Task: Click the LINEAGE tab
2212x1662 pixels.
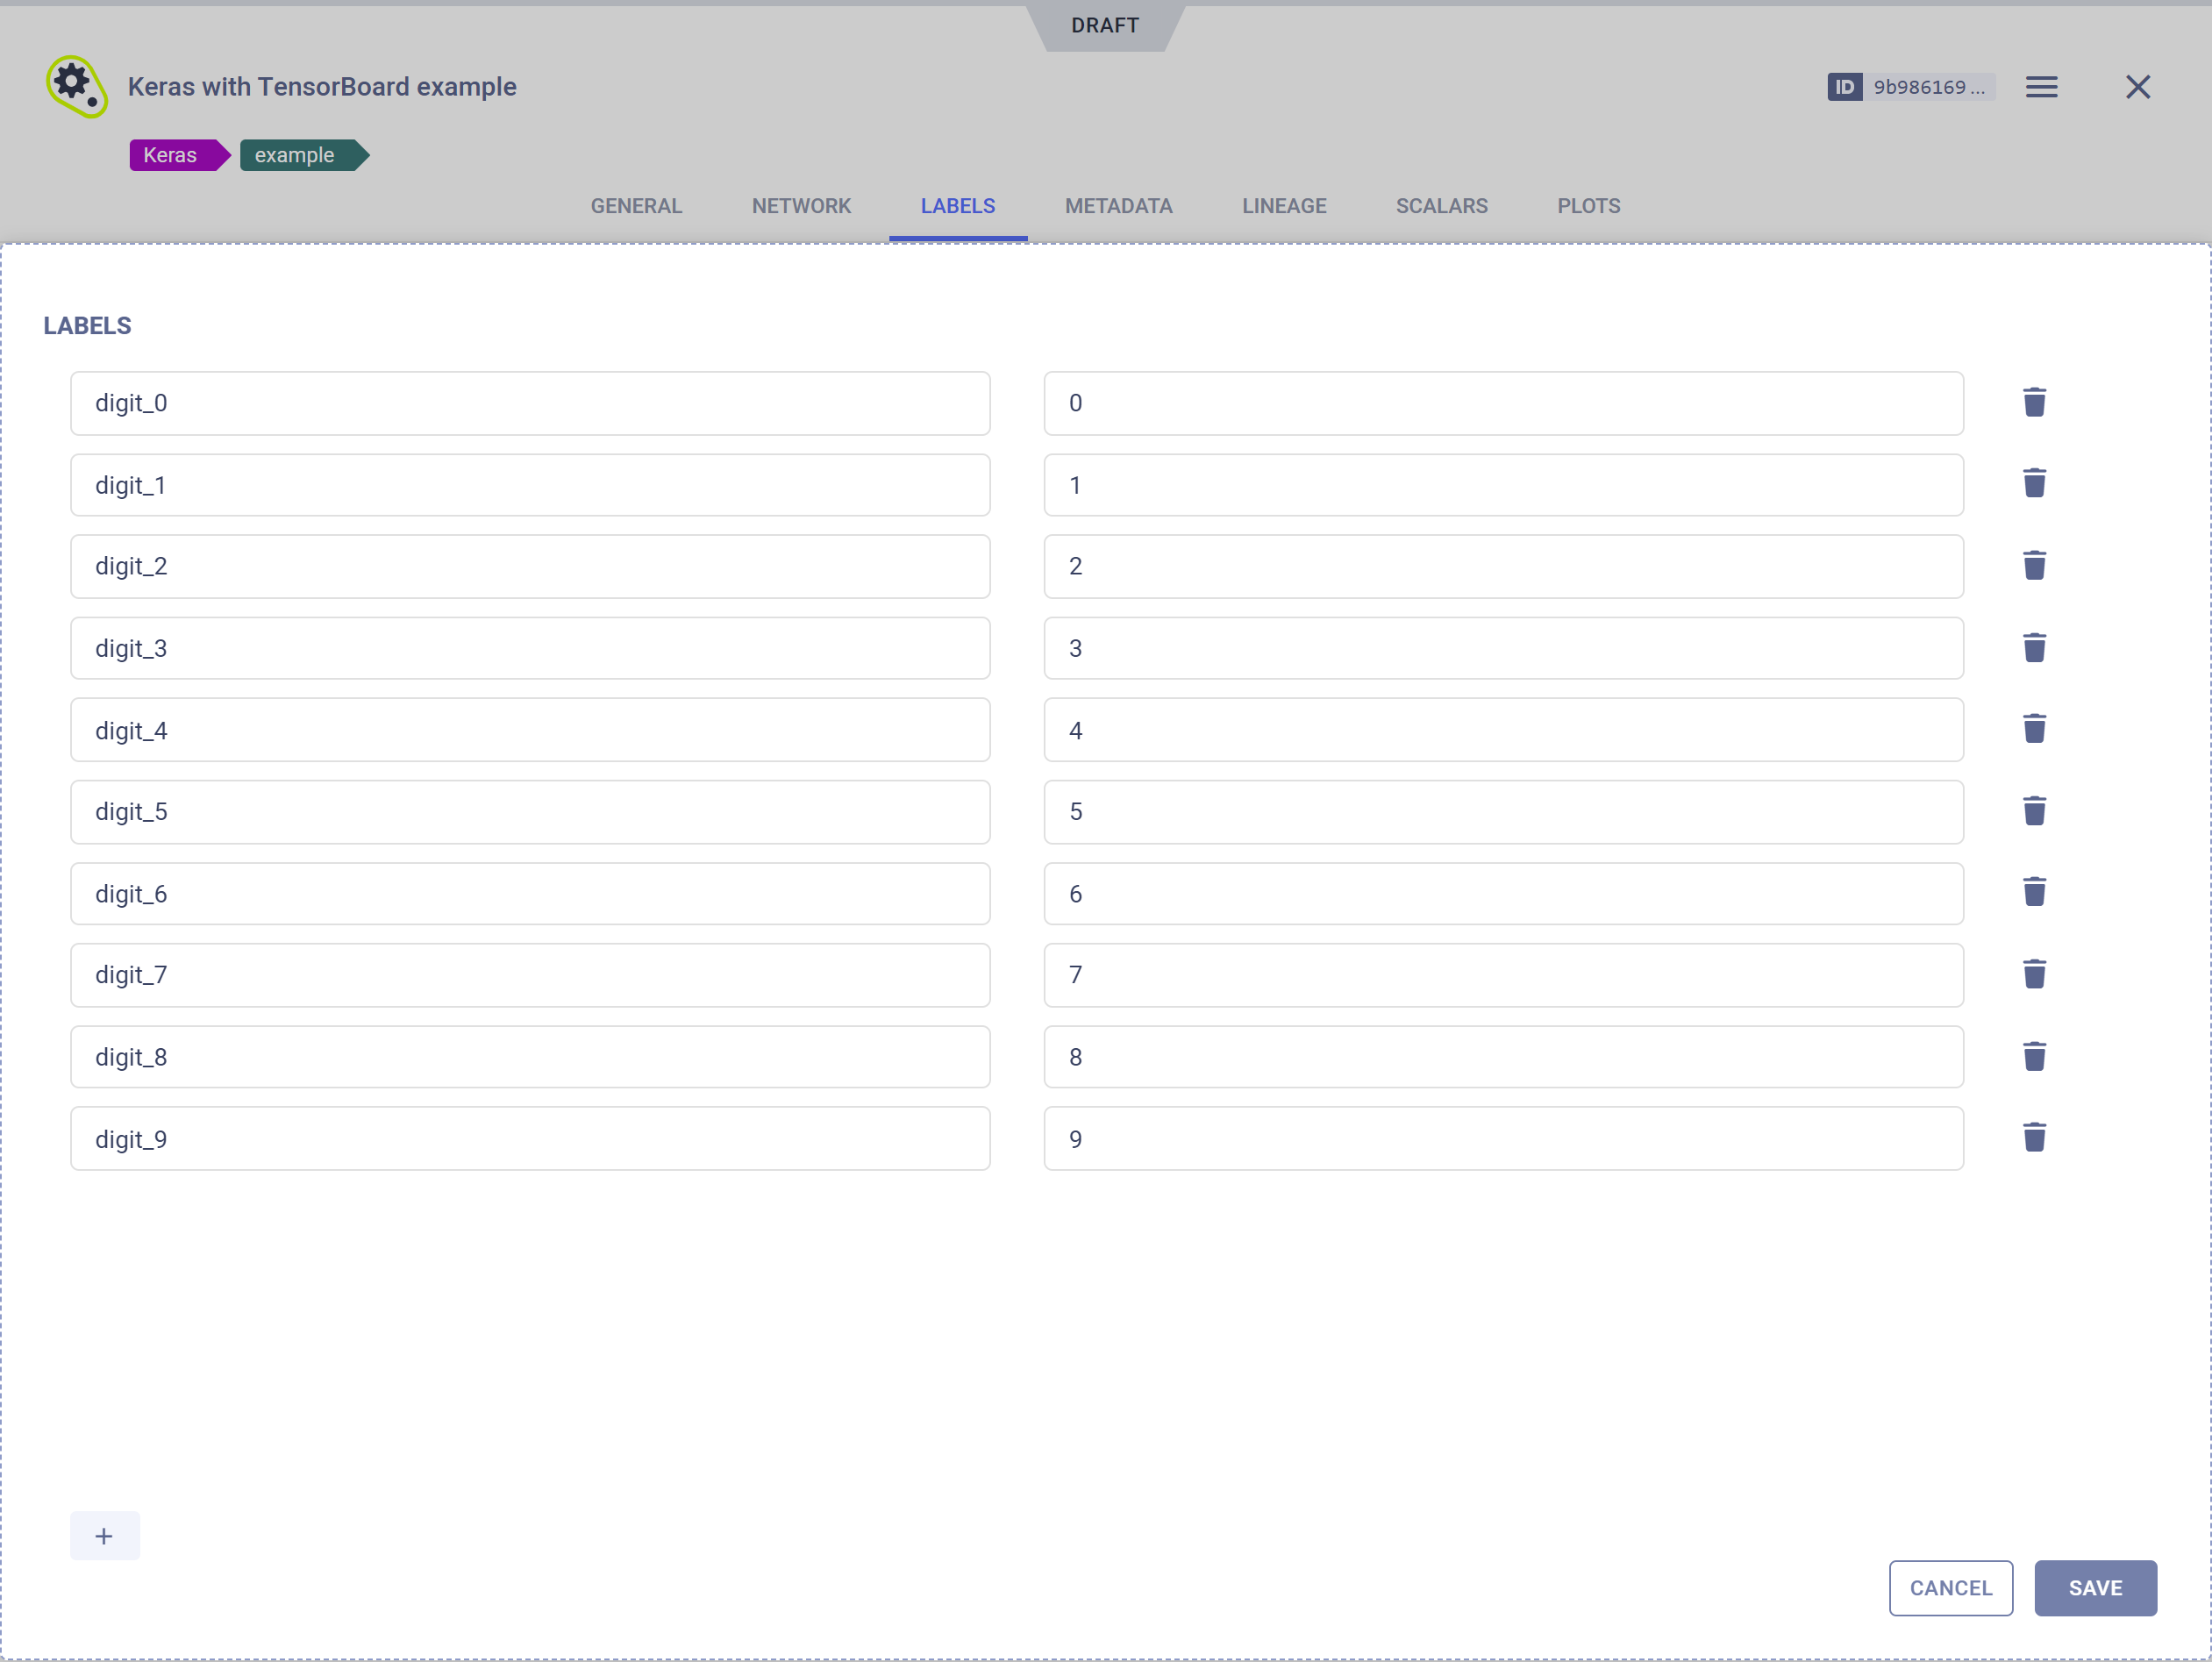Action: pos(1285,204)
